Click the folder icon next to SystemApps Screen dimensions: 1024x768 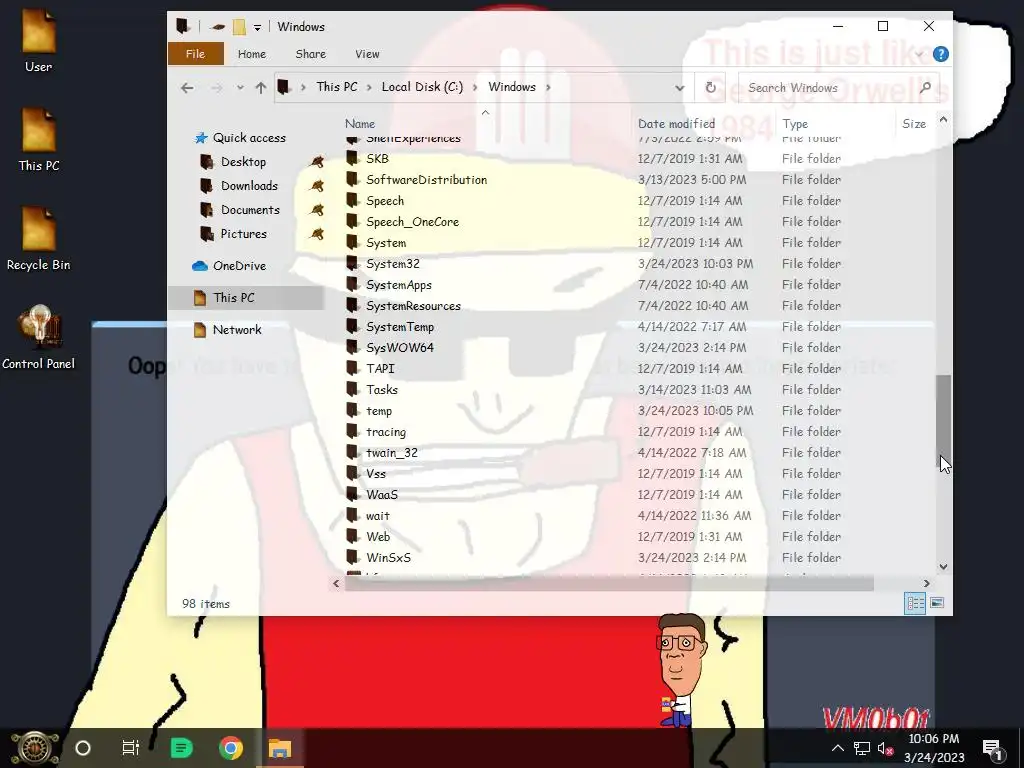[353, 285]
